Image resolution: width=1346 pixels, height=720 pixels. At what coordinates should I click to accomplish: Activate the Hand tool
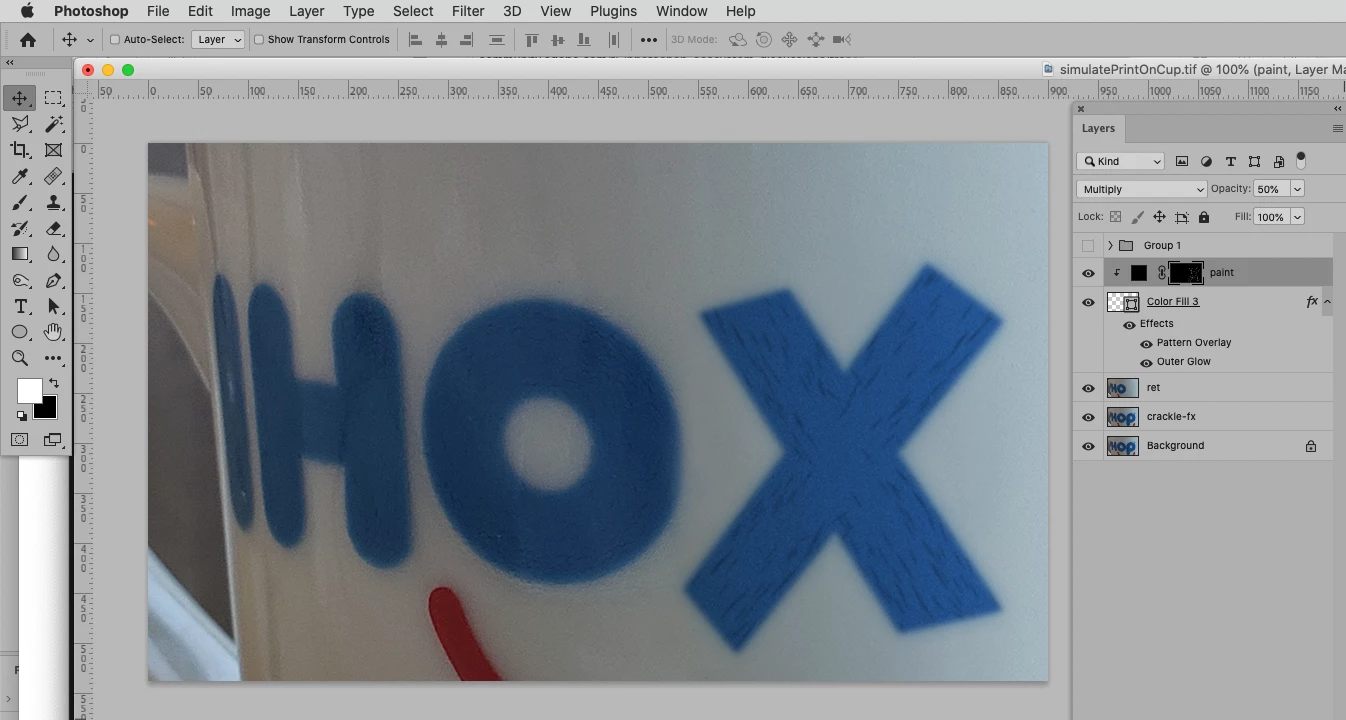point(53,332)
